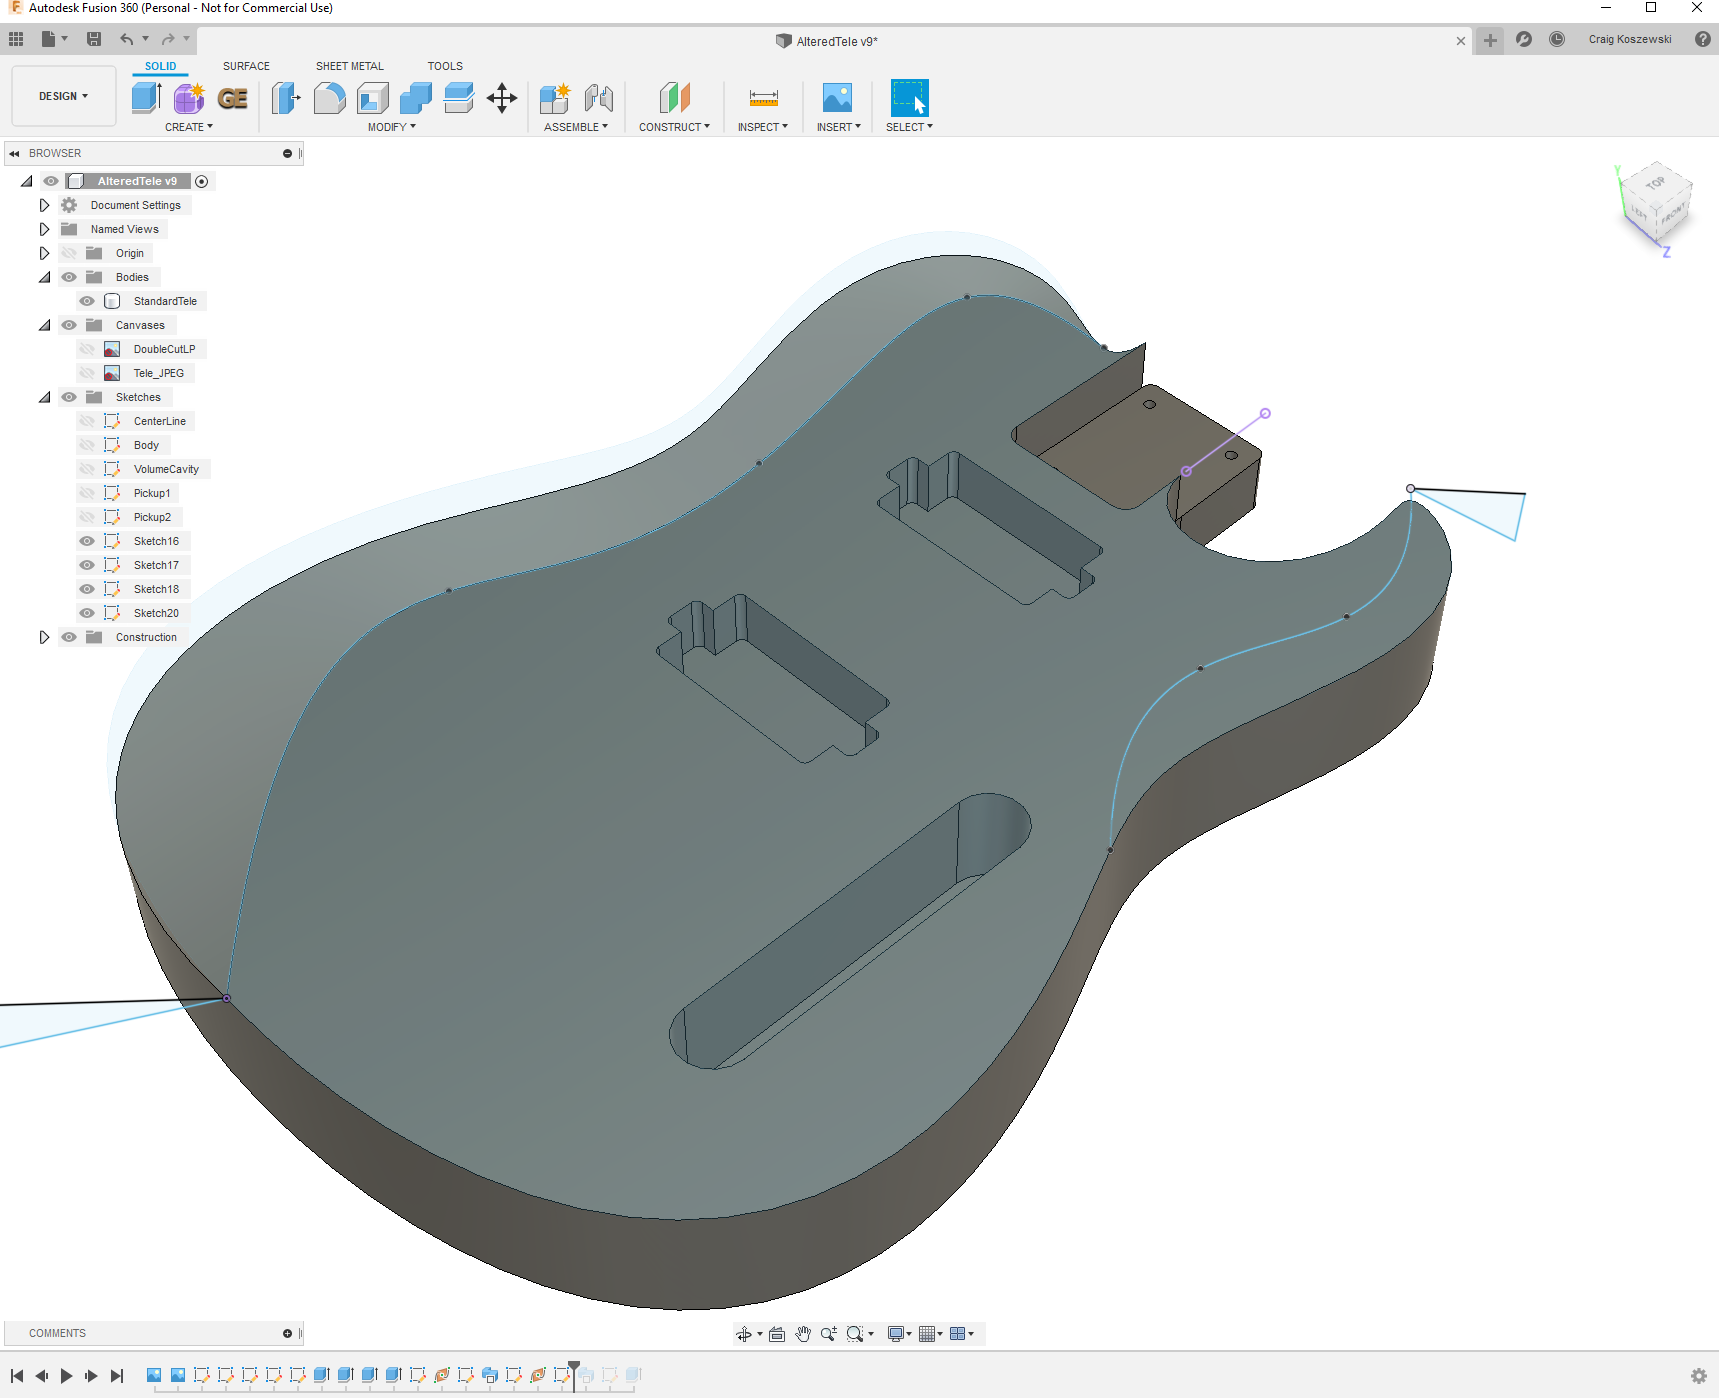Collapse the Comments panel
Image resolution: width=1719 pixels, height=1398 pixels.
pos(289,1333)
